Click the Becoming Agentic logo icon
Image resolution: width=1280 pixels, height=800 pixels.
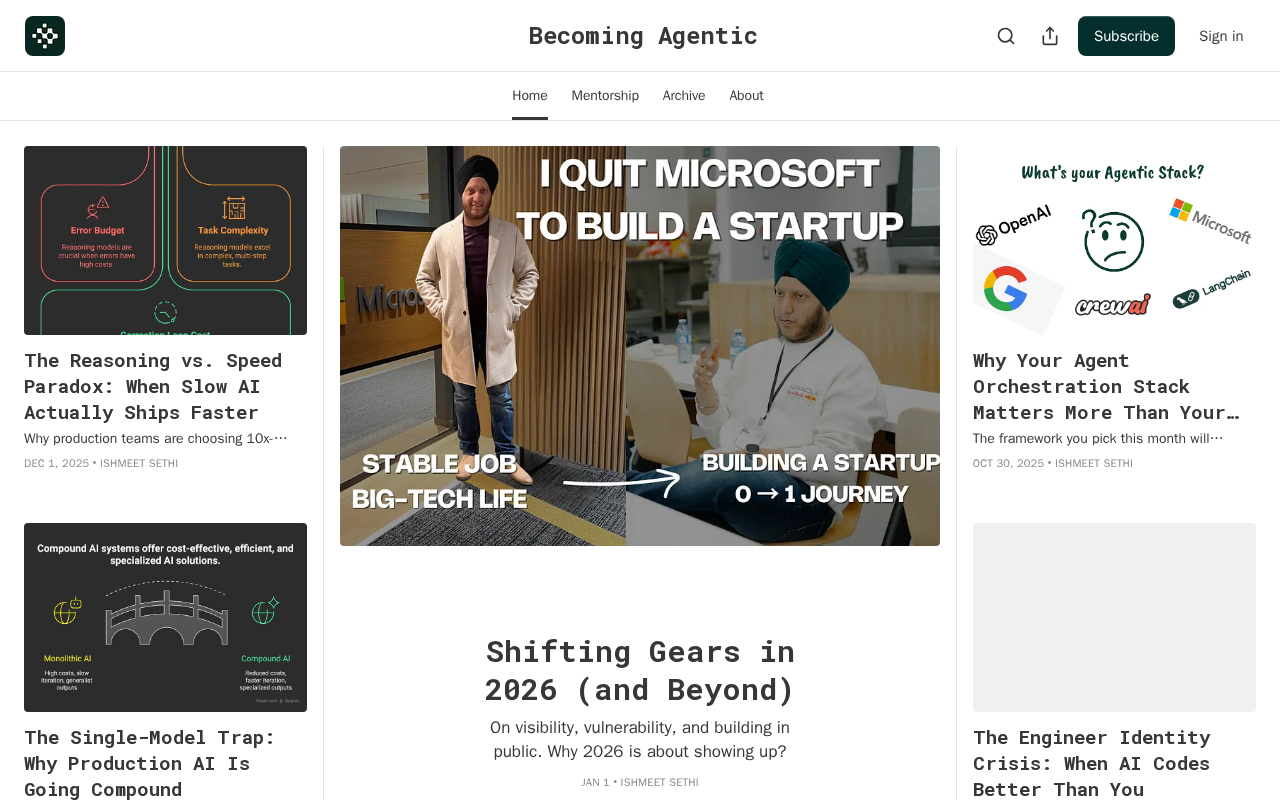click(45, 36)
